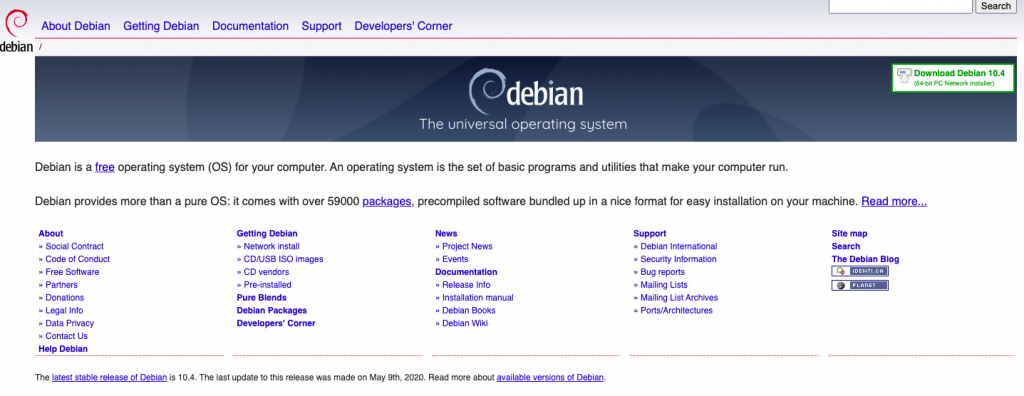
Task: Open 'available versions of Debian' link
Action: click(x=551, y=378)
